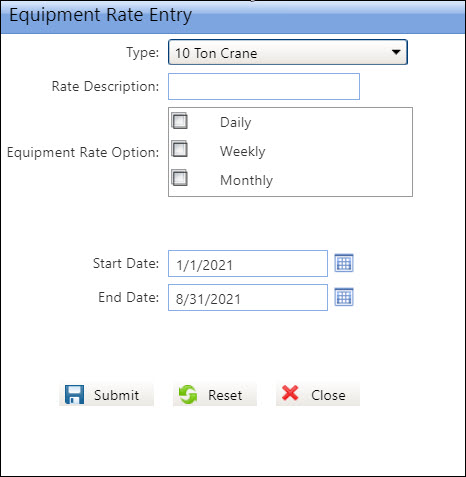This screenshot has width=466, height=477.
Task: Close the Equipment Rate Entry dialog
Action: tap(318, 395)
